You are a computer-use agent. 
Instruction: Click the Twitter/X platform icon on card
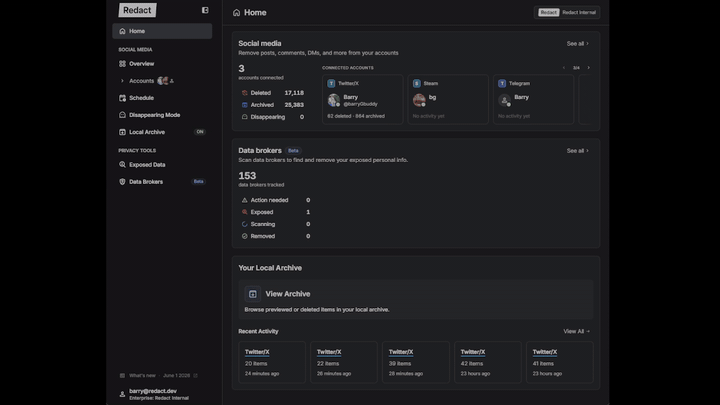(x=331, y=84)
